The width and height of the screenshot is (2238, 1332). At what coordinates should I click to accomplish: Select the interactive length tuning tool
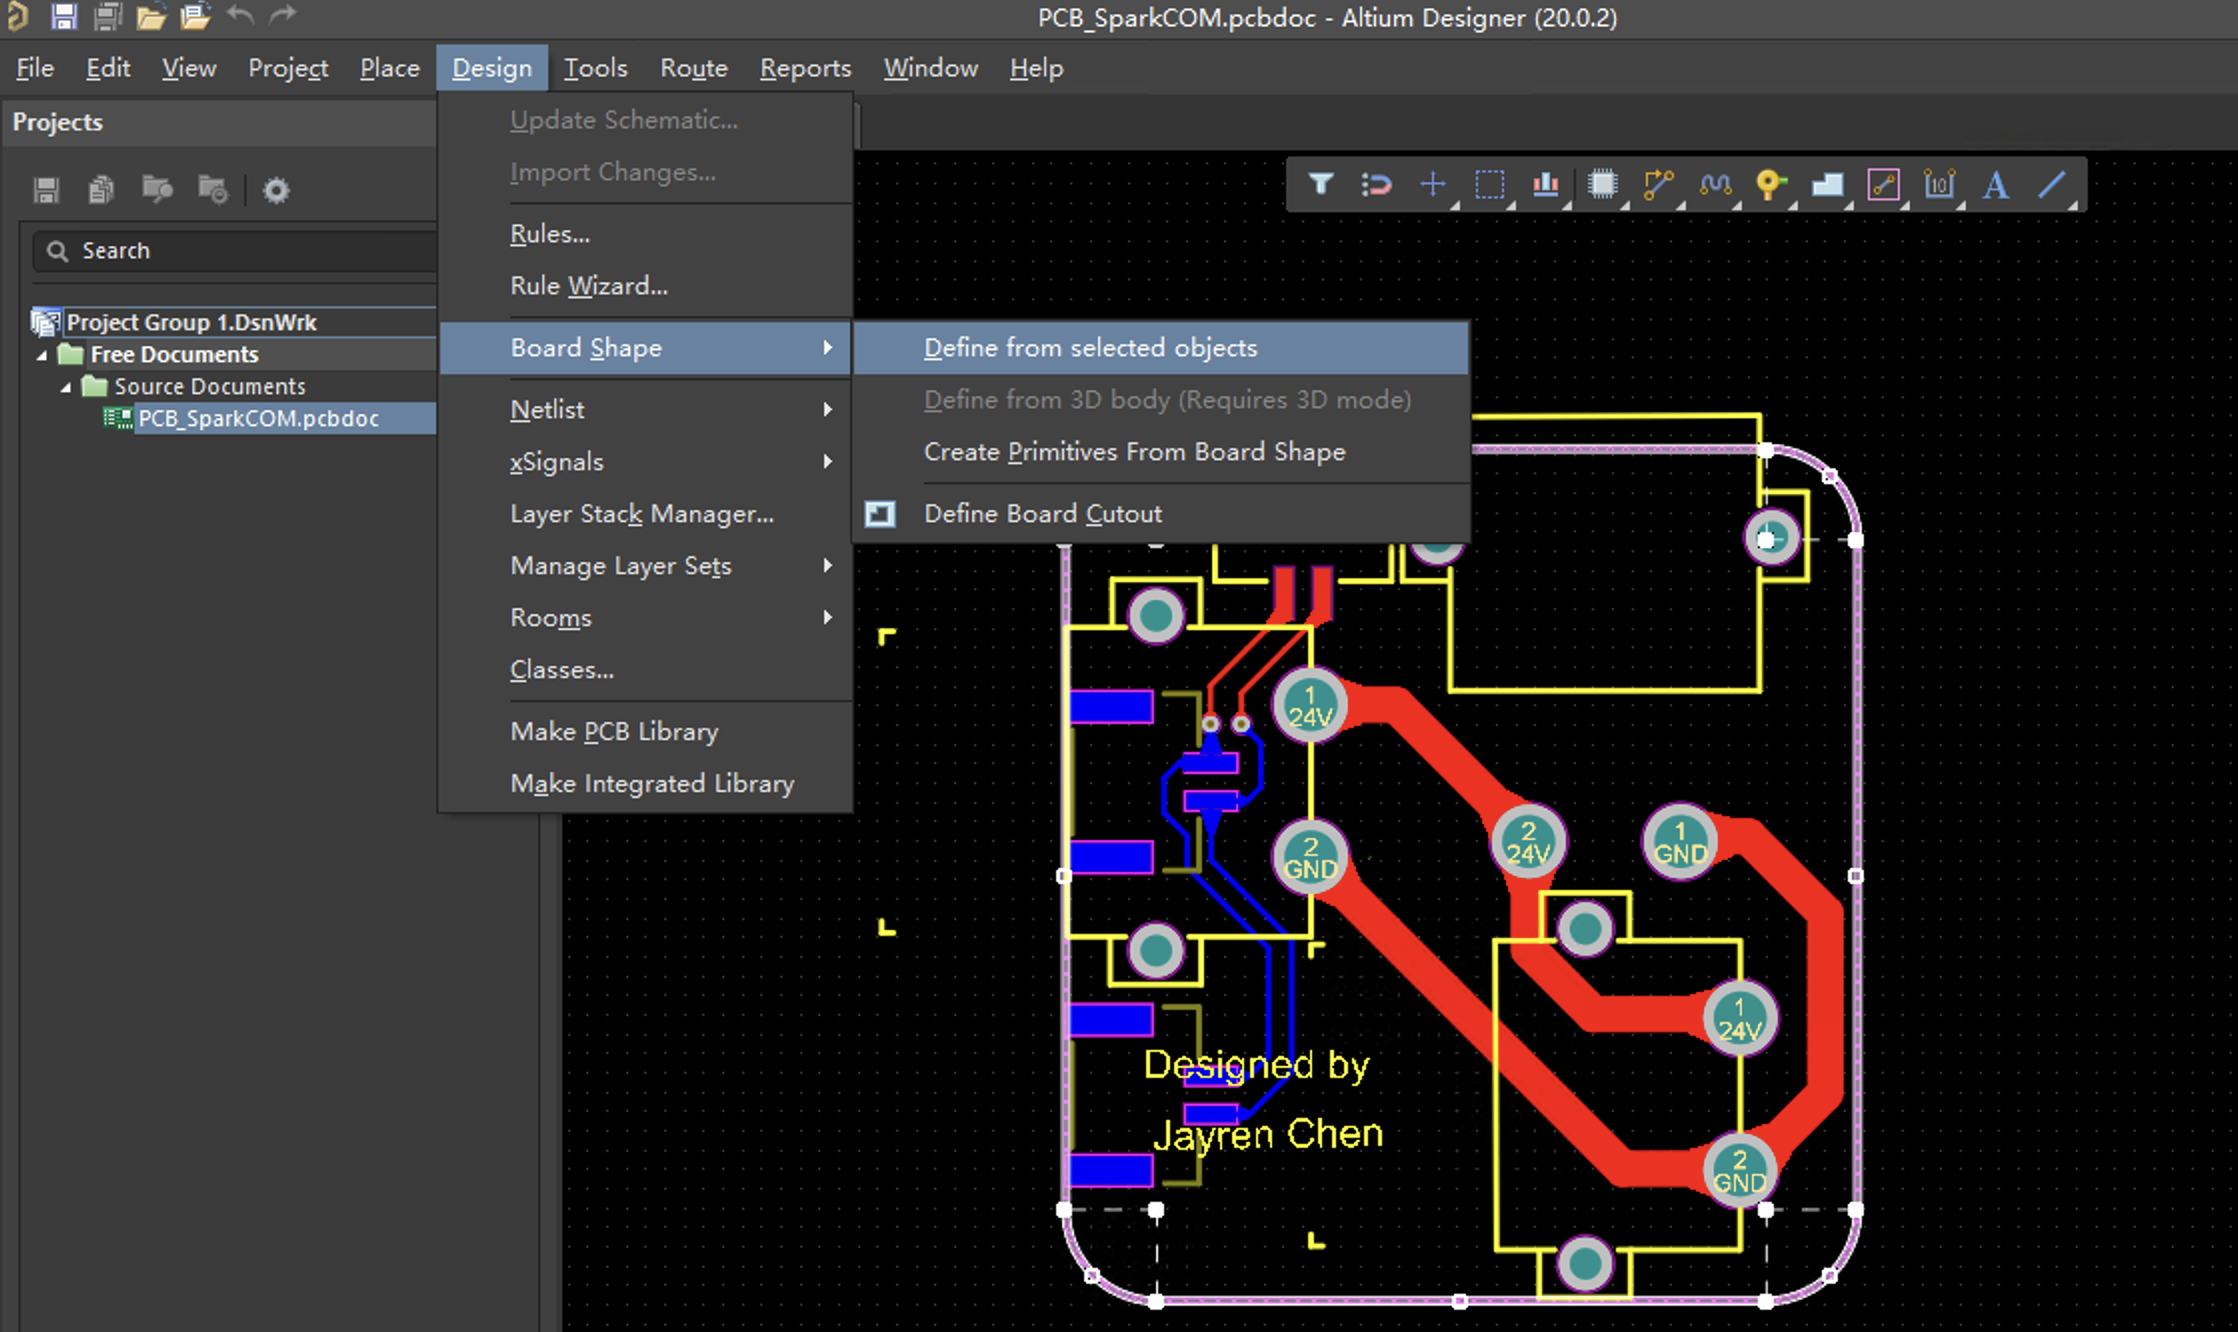coord(1715,184)
